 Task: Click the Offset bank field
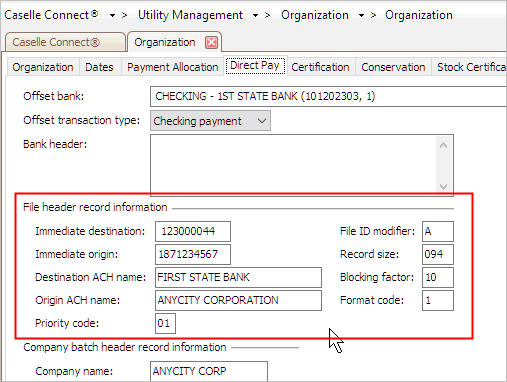(x=328, y=96)
